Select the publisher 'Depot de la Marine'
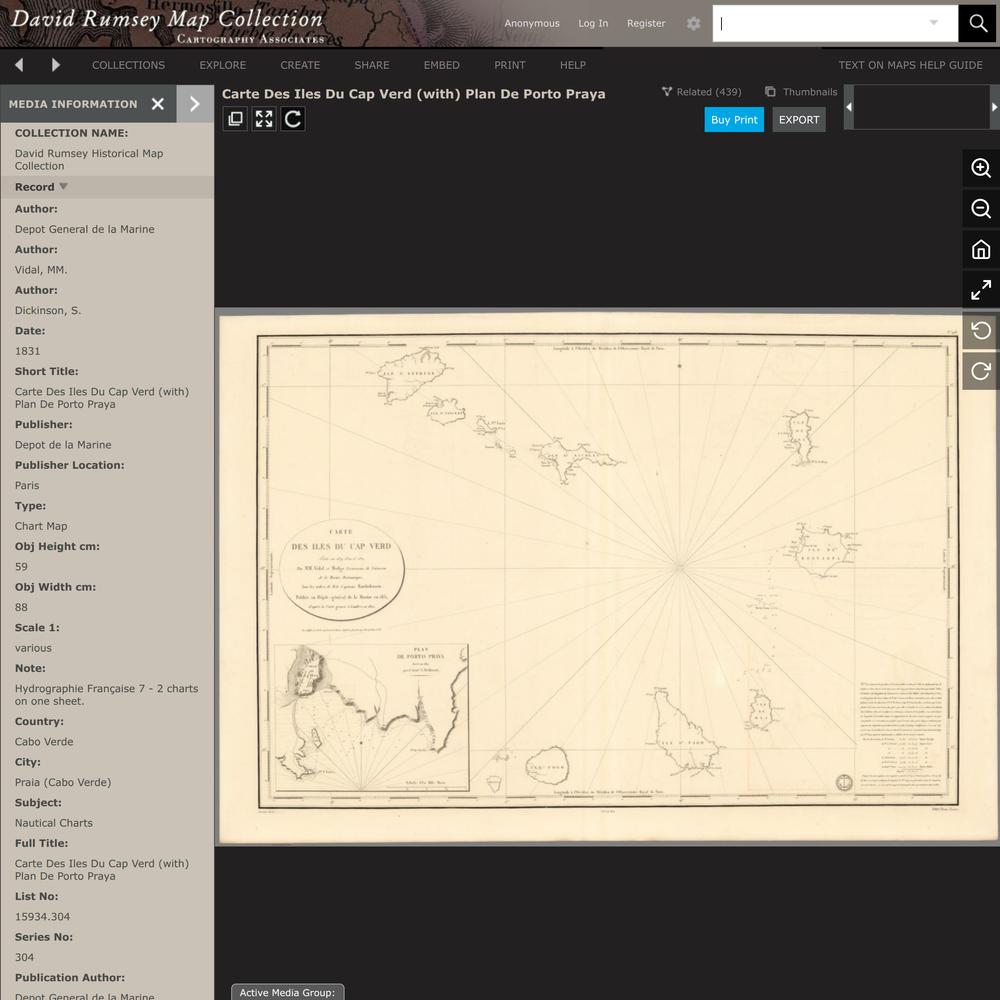The width and height of the screenshot is (1000, 1000). 63,445
